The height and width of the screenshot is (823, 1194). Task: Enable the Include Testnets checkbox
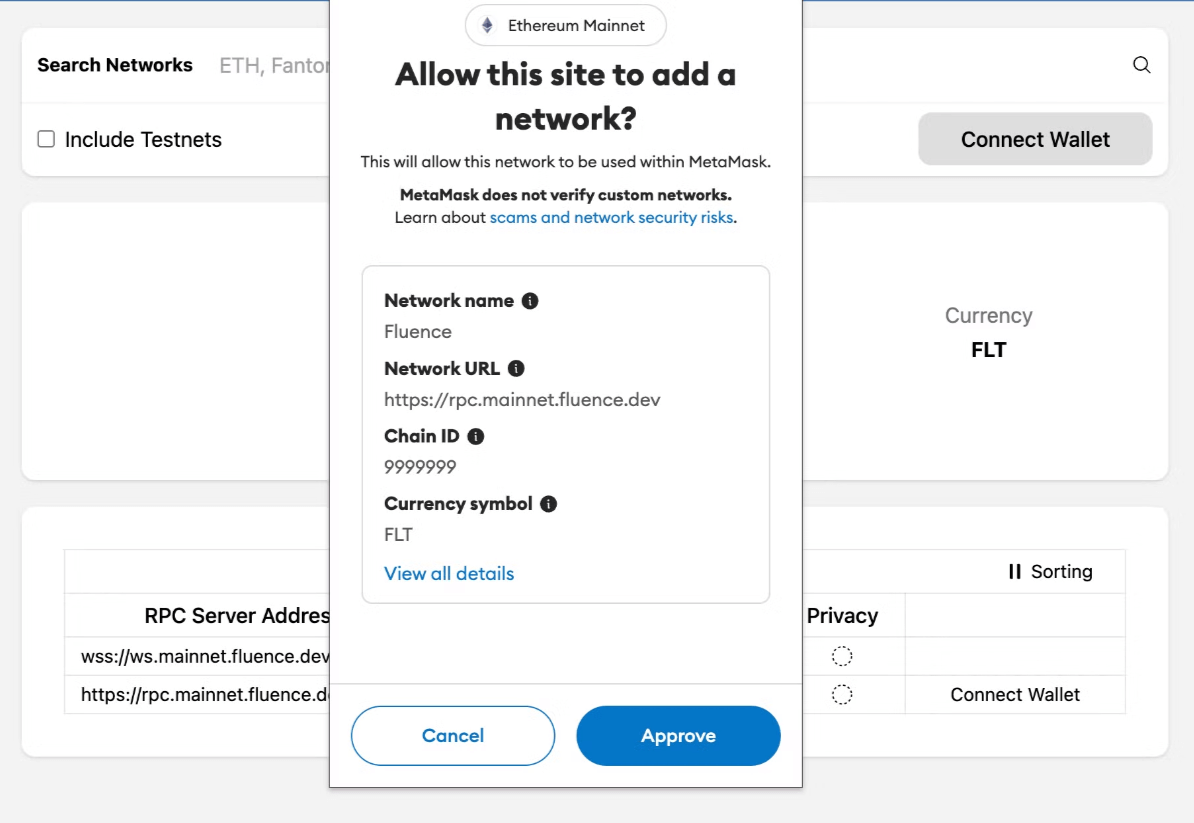(x=45, y=140)
